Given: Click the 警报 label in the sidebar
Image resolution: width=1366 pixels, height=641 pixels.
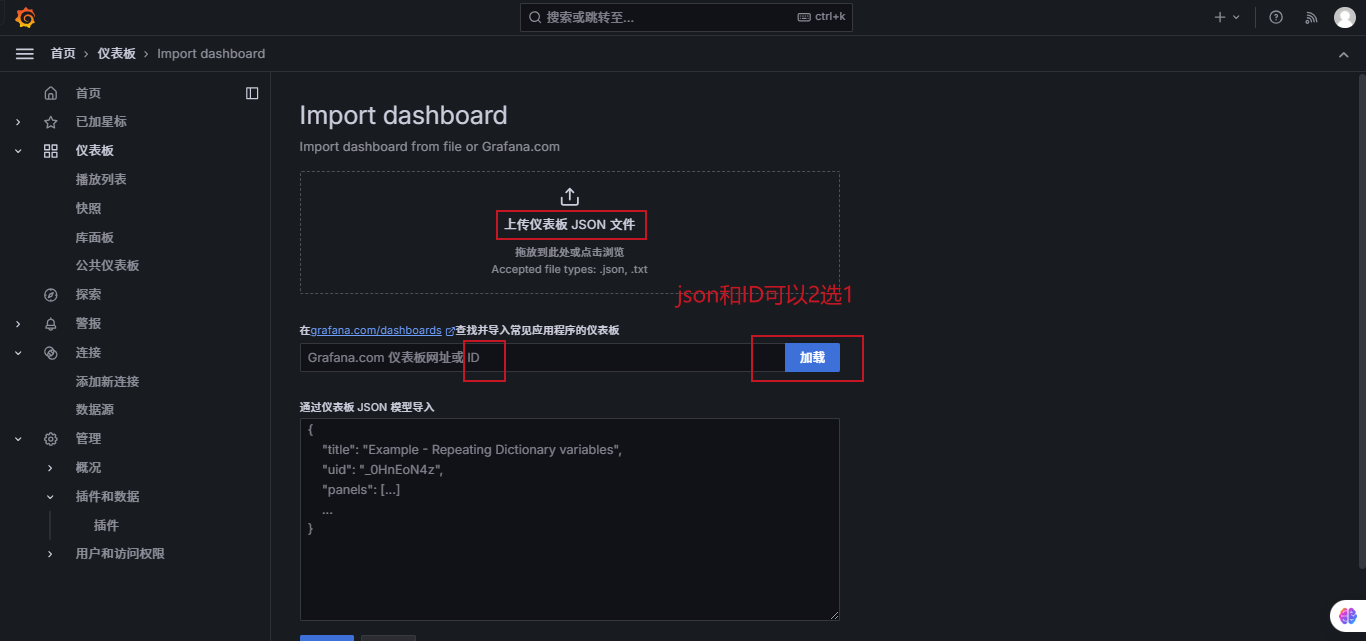Looking at the screenshot, I should 88,324.
